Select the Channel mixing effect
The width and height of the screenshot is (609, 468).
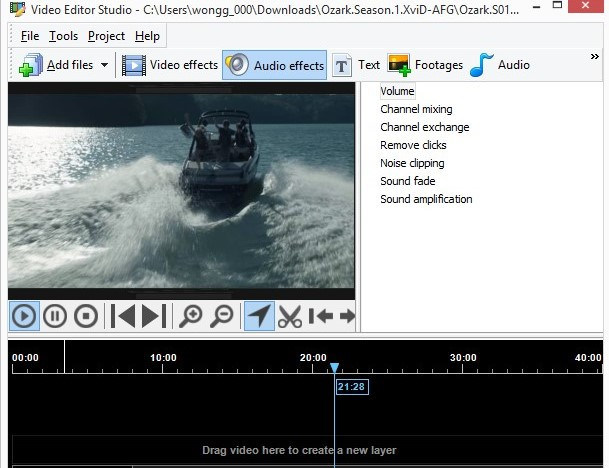click(416, 109)
